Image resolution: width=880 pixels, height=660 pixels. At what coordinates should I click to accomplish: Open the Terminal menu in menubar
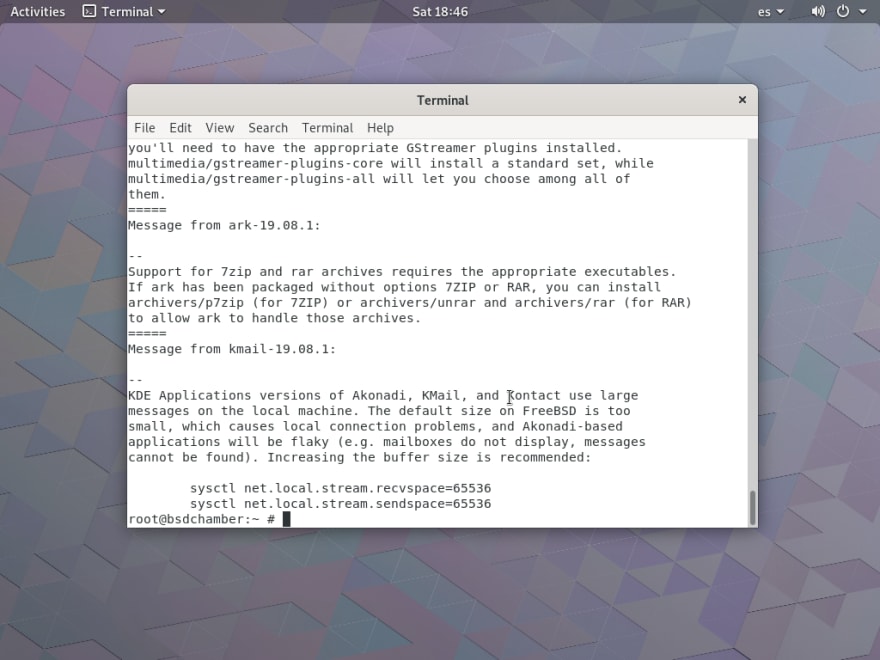tap(327, 128)
